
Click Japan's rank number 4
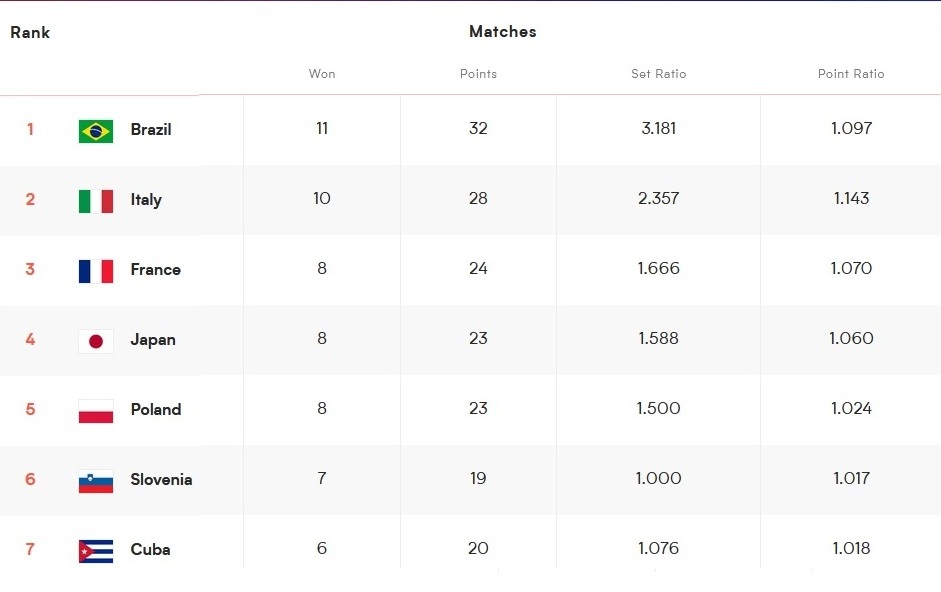coord(30,339)
